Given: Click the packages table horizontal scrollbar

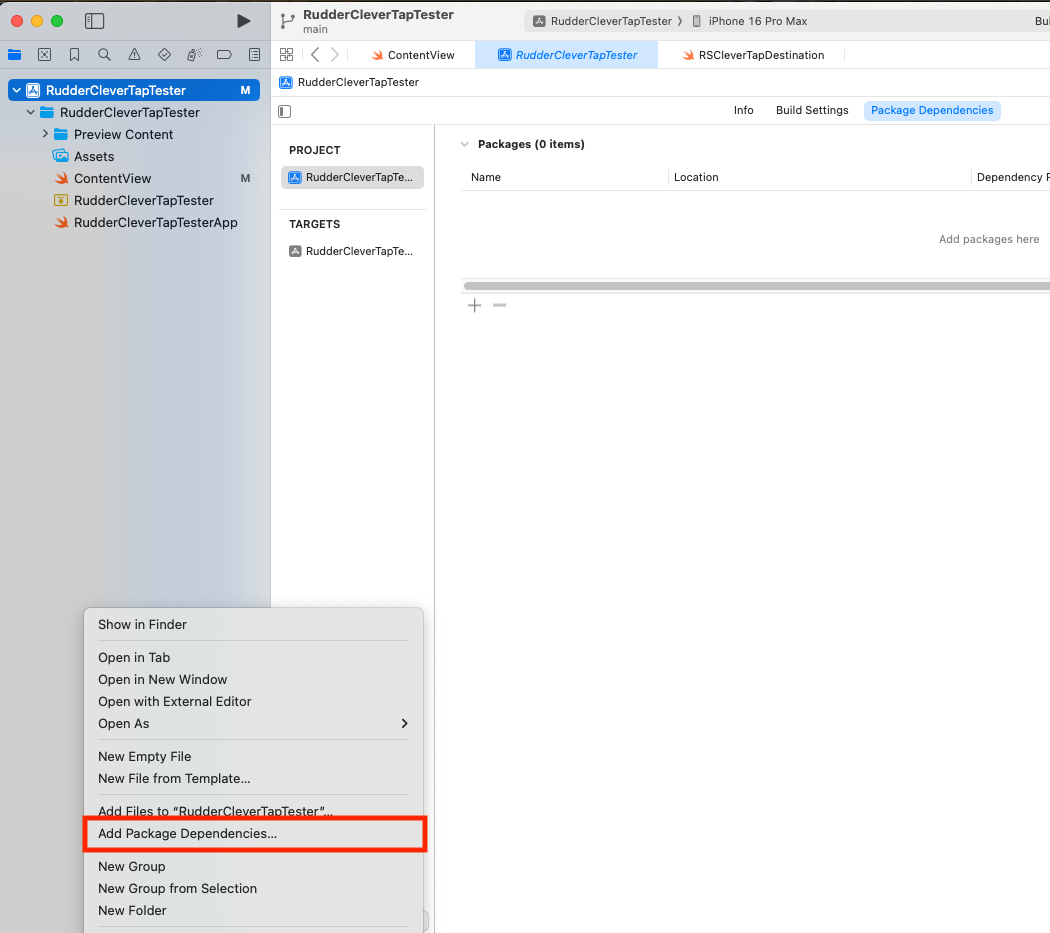Looking at the screenshot, I should (757, 286).
